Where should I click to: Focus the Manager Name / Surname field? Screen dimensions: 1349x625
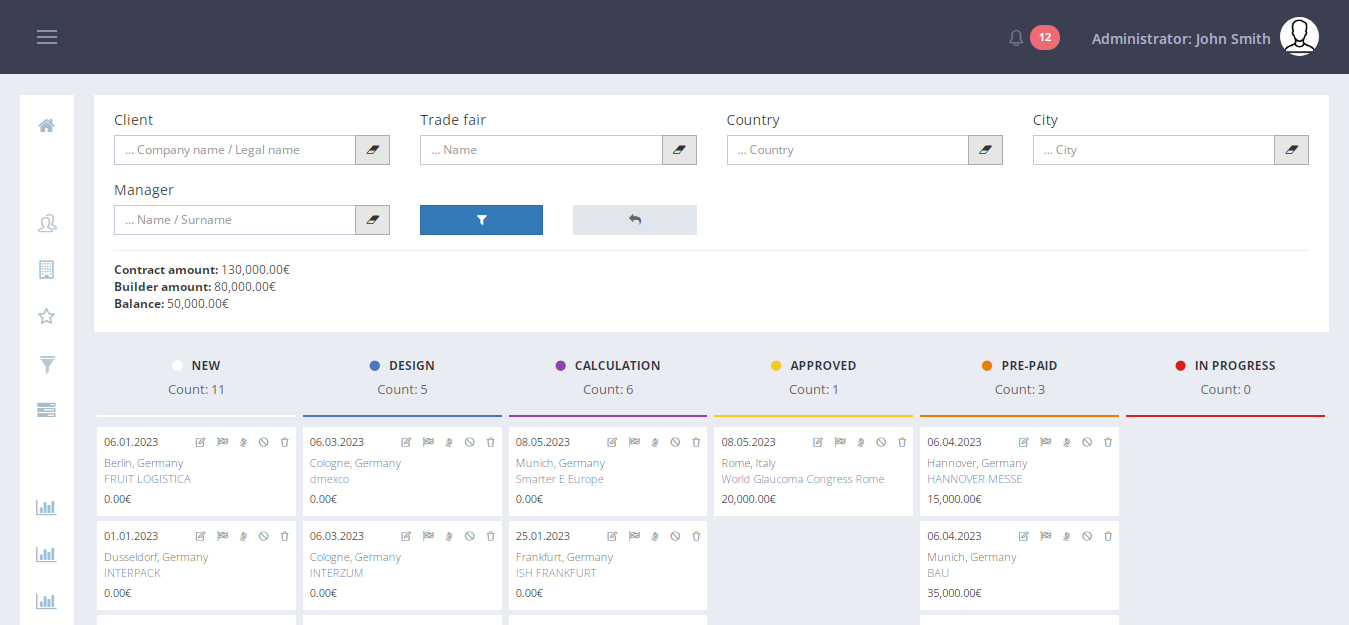tap(235, 220)
